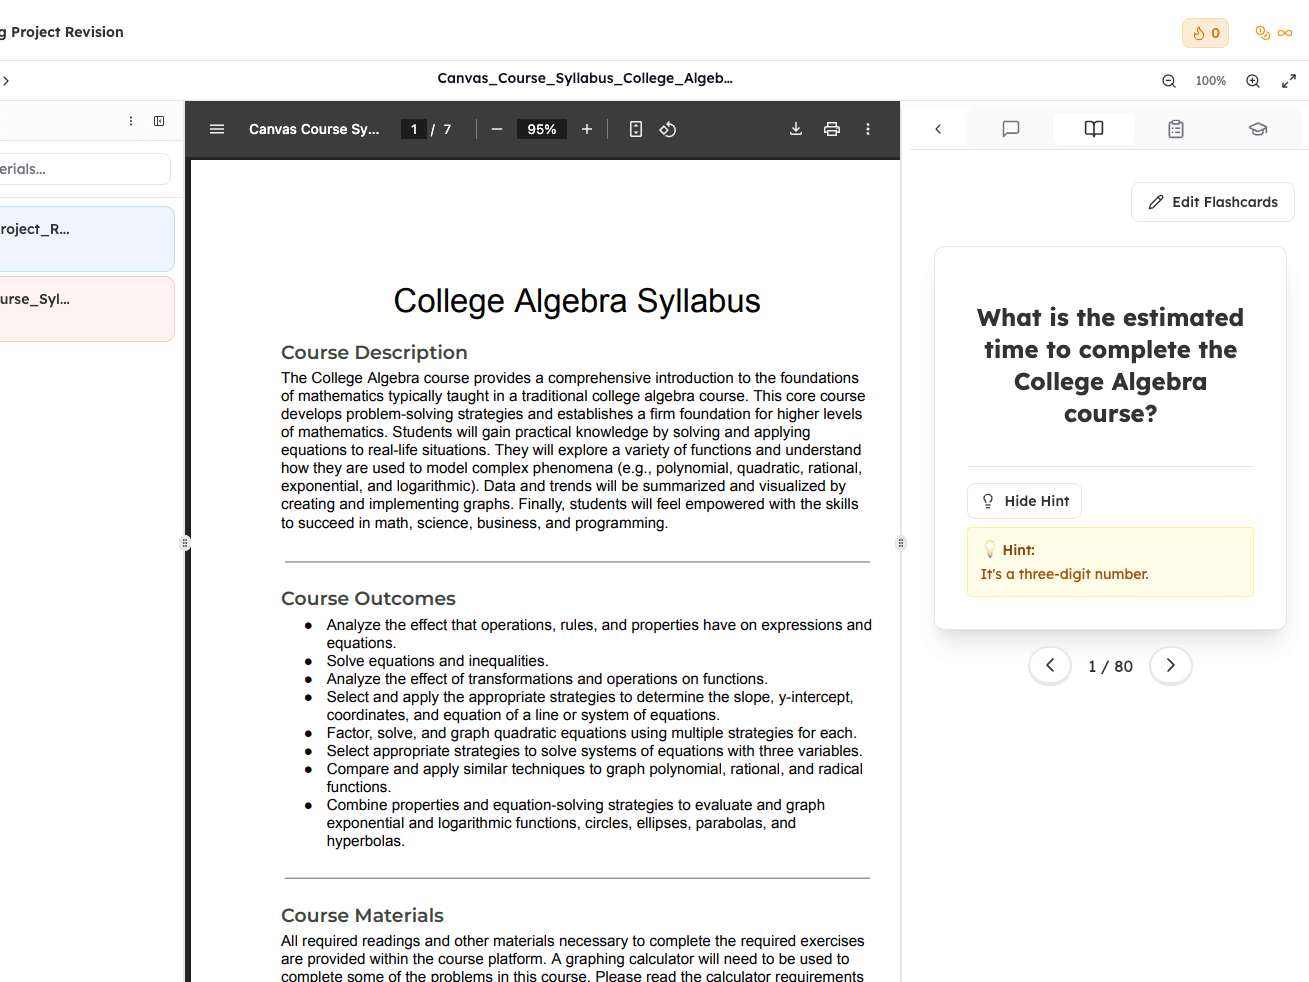Collapse the right panel with back chevron
Image resolution: width=1309 pixels, height=982 pixels.
click(x=938, y=129)
